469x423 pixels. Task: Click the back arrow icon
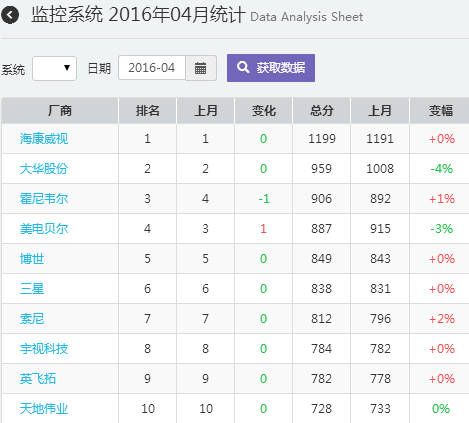10,15
